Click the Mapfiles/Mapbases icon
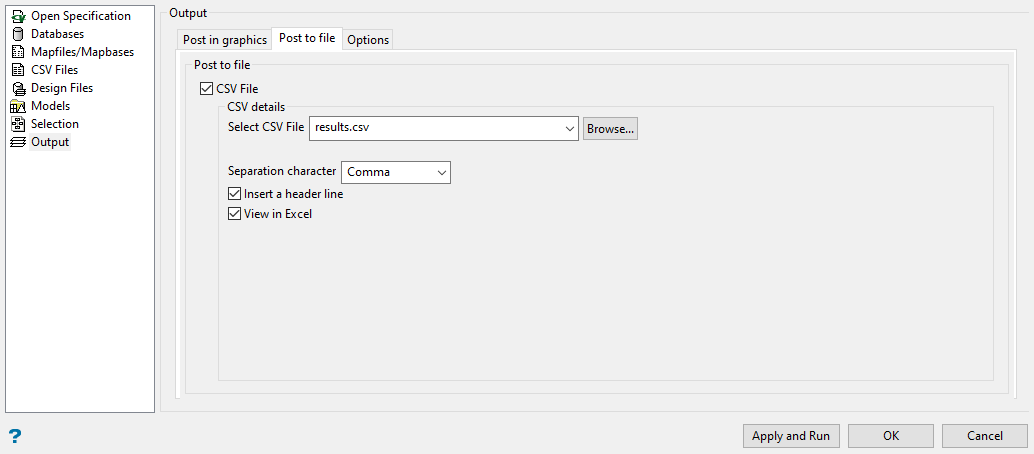This screenshot has height=454, width=1034. tap(17, 52)
